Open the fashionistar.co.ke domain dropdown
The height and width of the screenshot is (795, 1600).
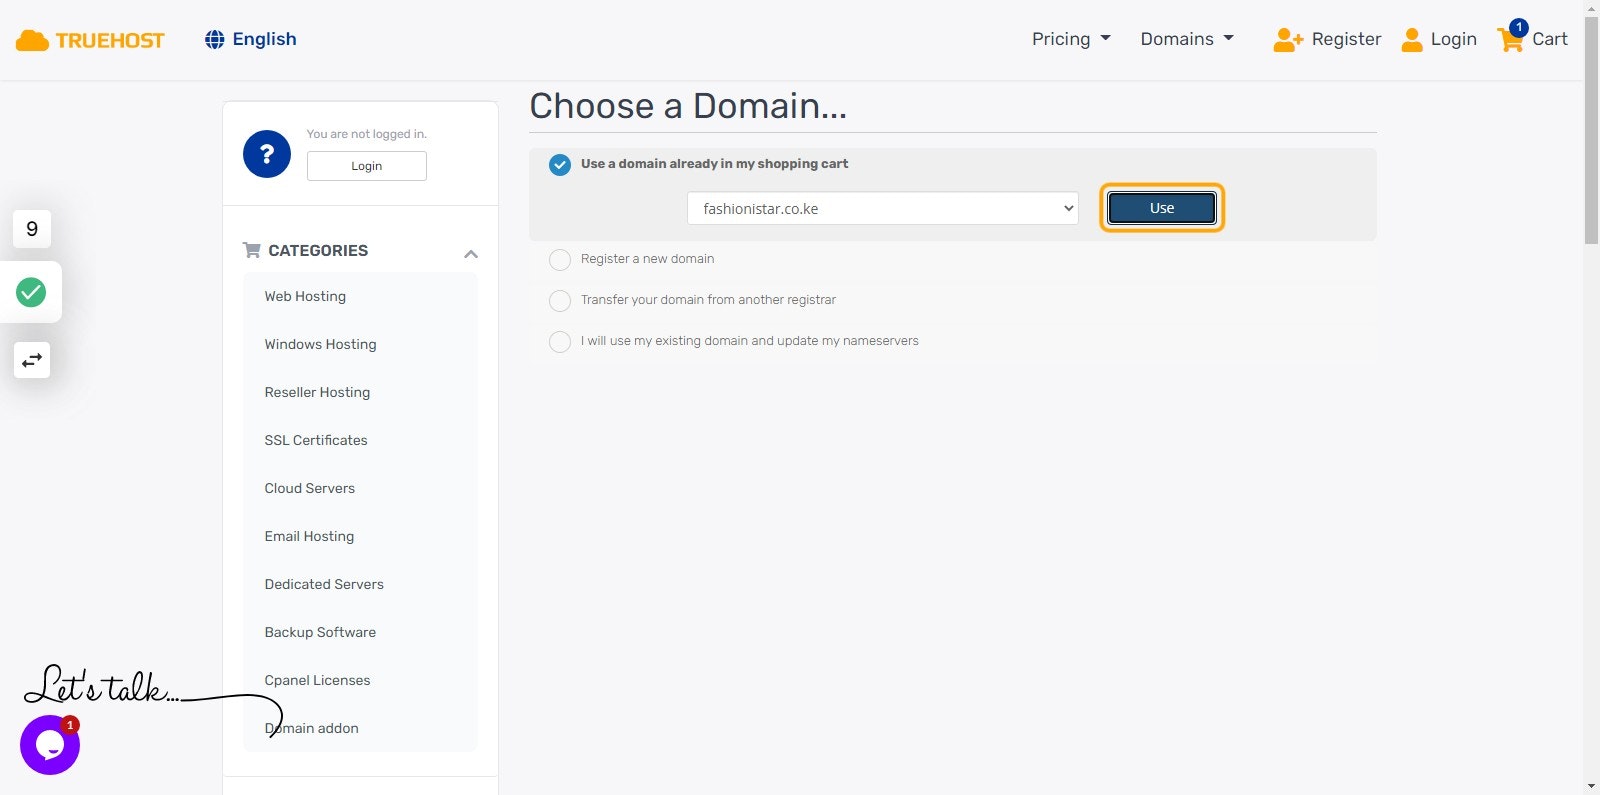click(x=882, y=208)
